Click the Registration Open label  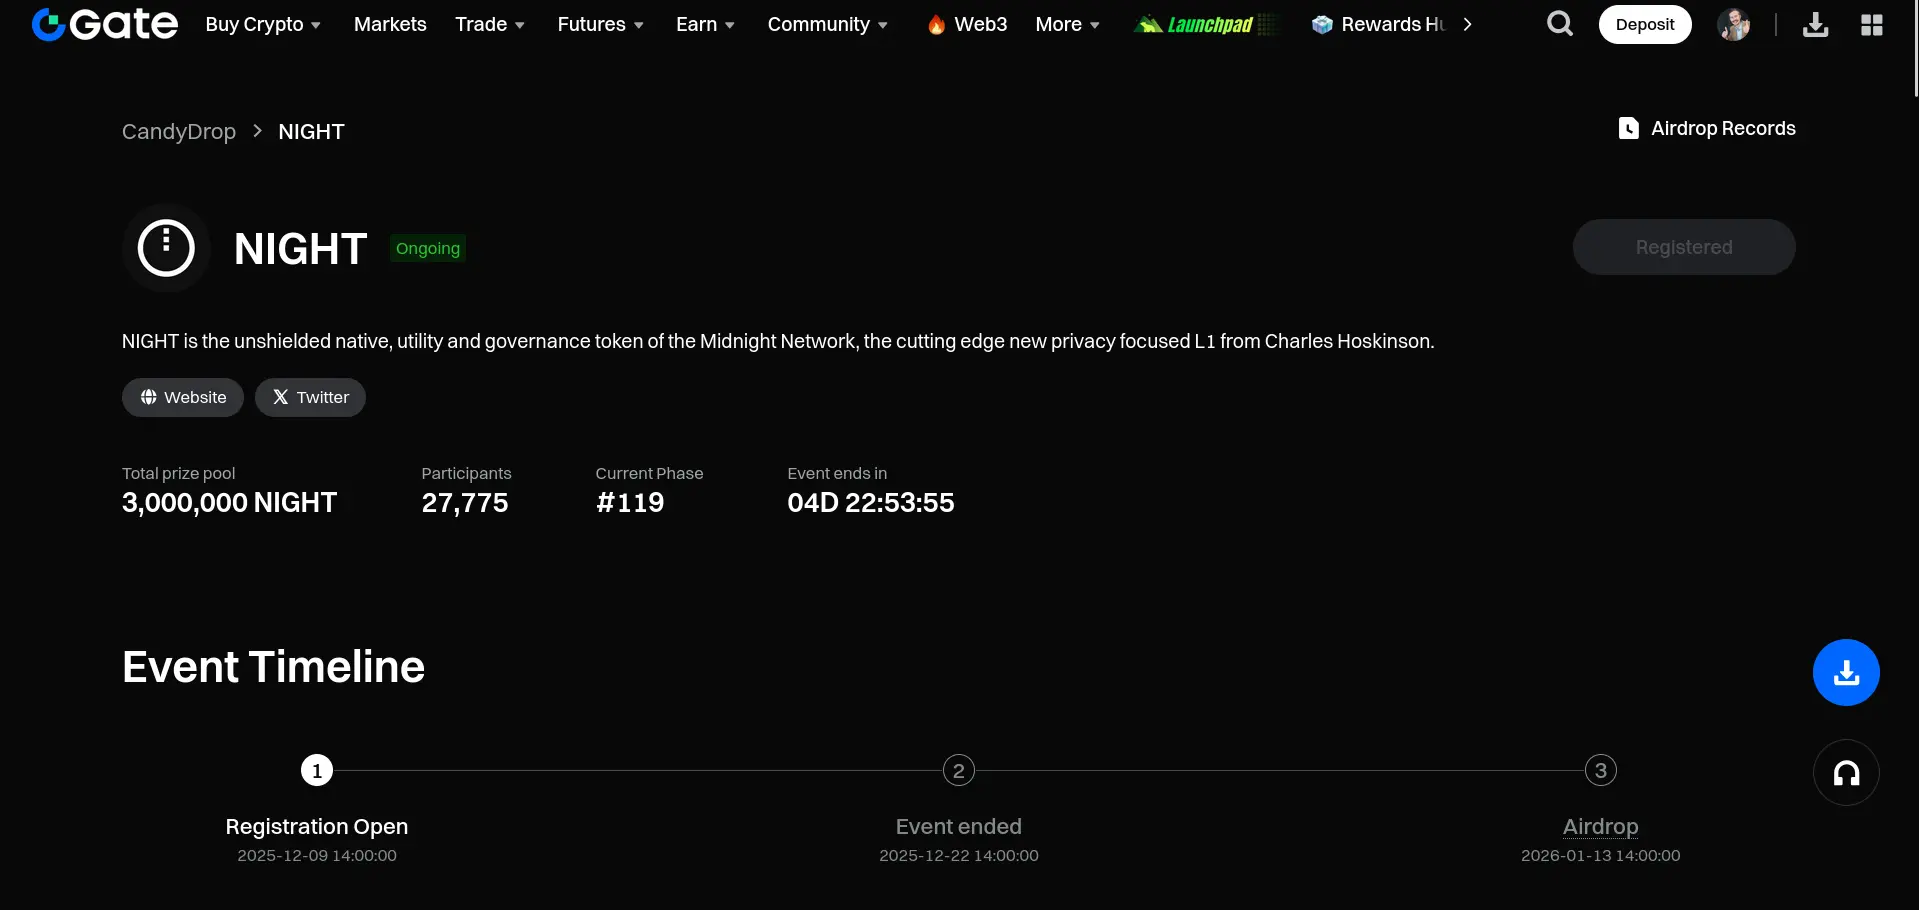(317, 826)
